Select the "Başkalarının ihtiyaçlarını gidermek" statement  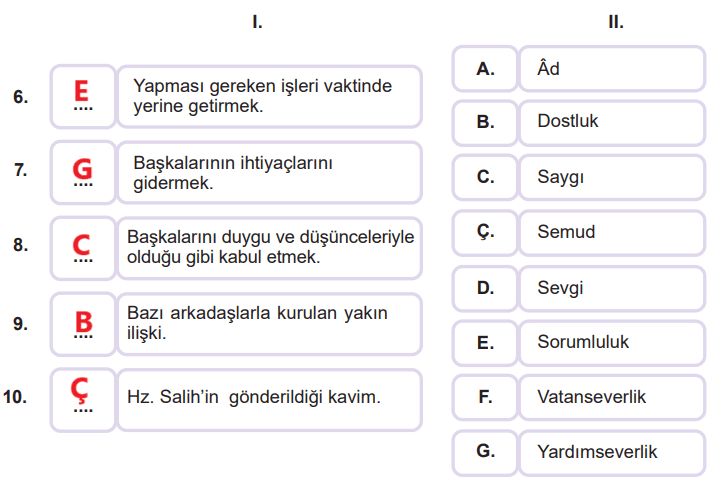tap(269, 171)
